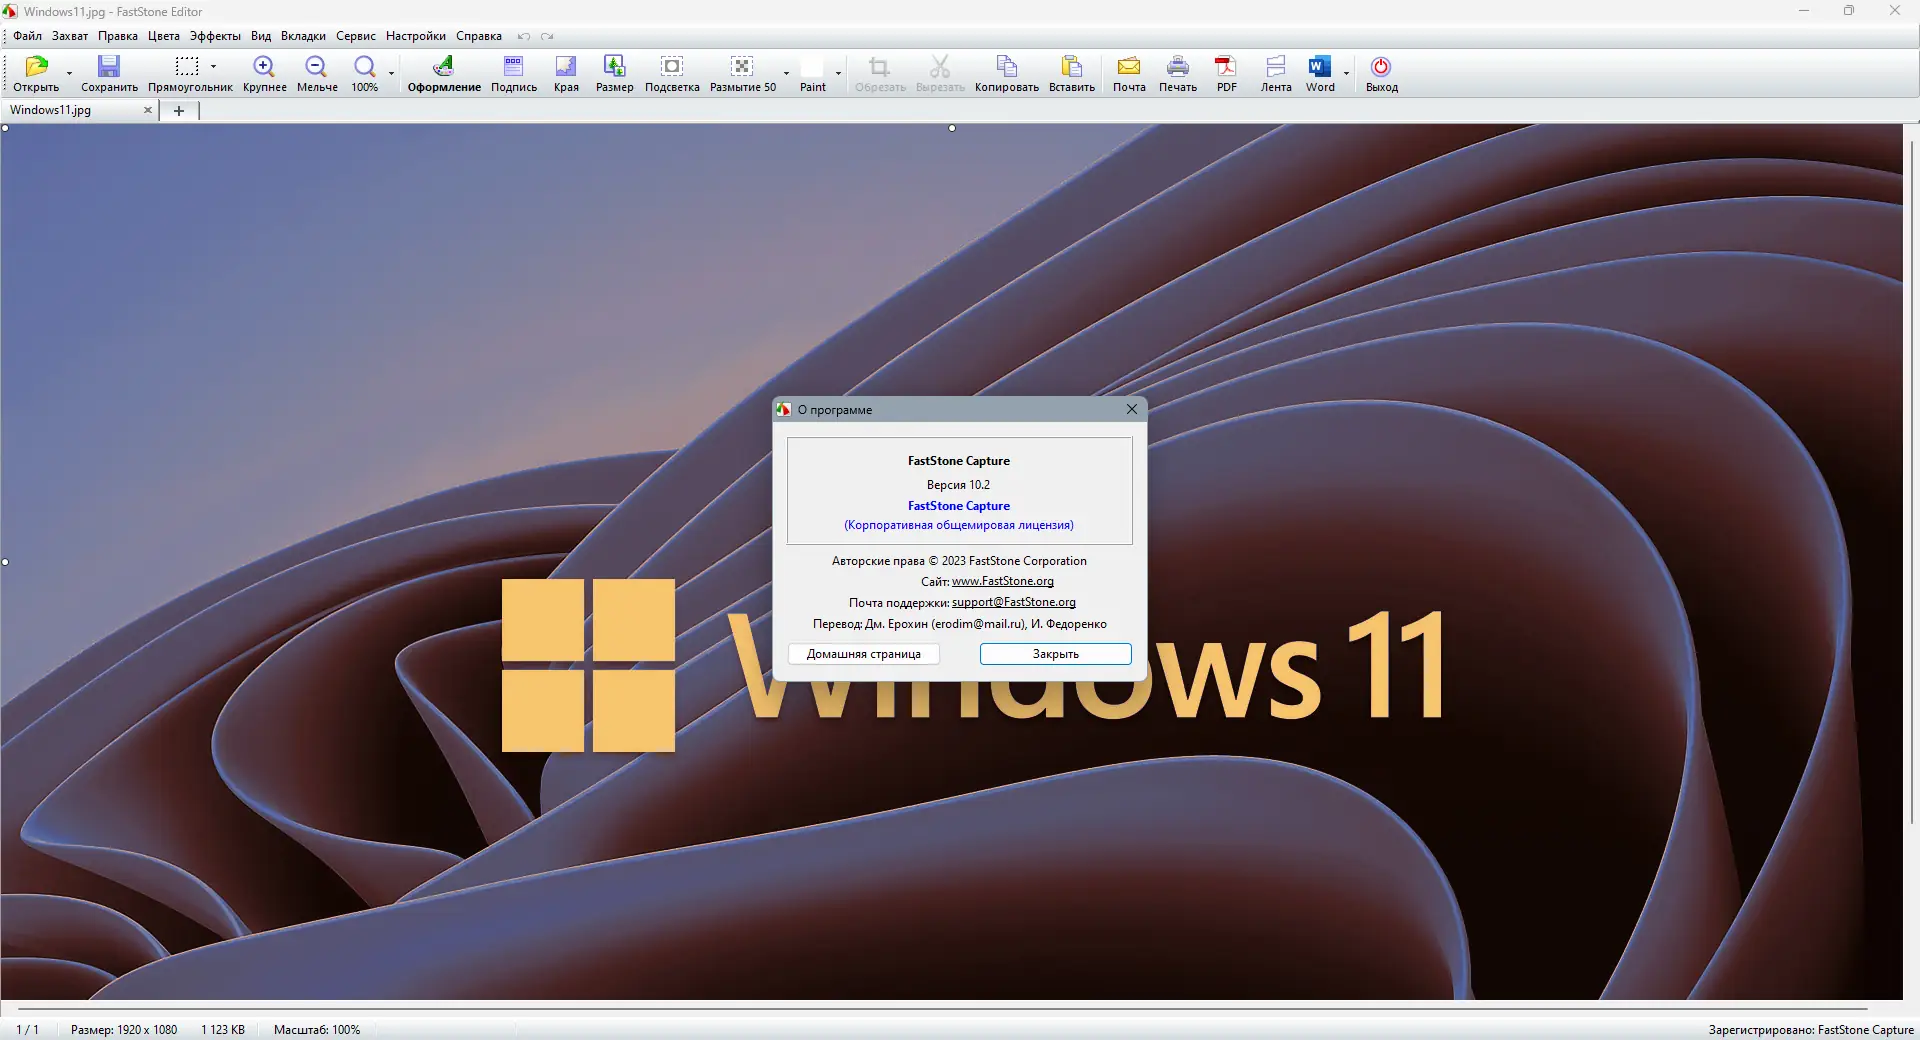This screenshot has height=1040, width=1920.
Task: Click the Закрыть button in dialog
Action: (1056, 654)
